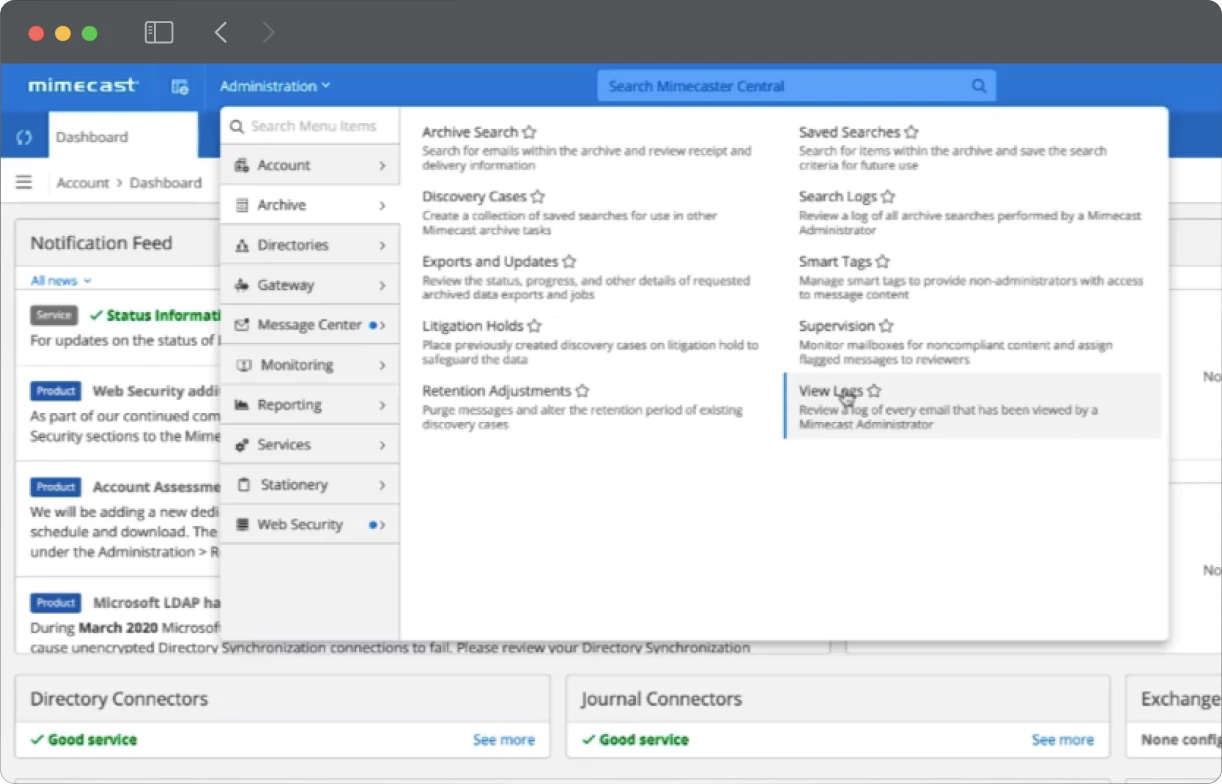Click the Dashboard breadcrumb link
Screen dimensions: 1222x784
coord(166,183)
